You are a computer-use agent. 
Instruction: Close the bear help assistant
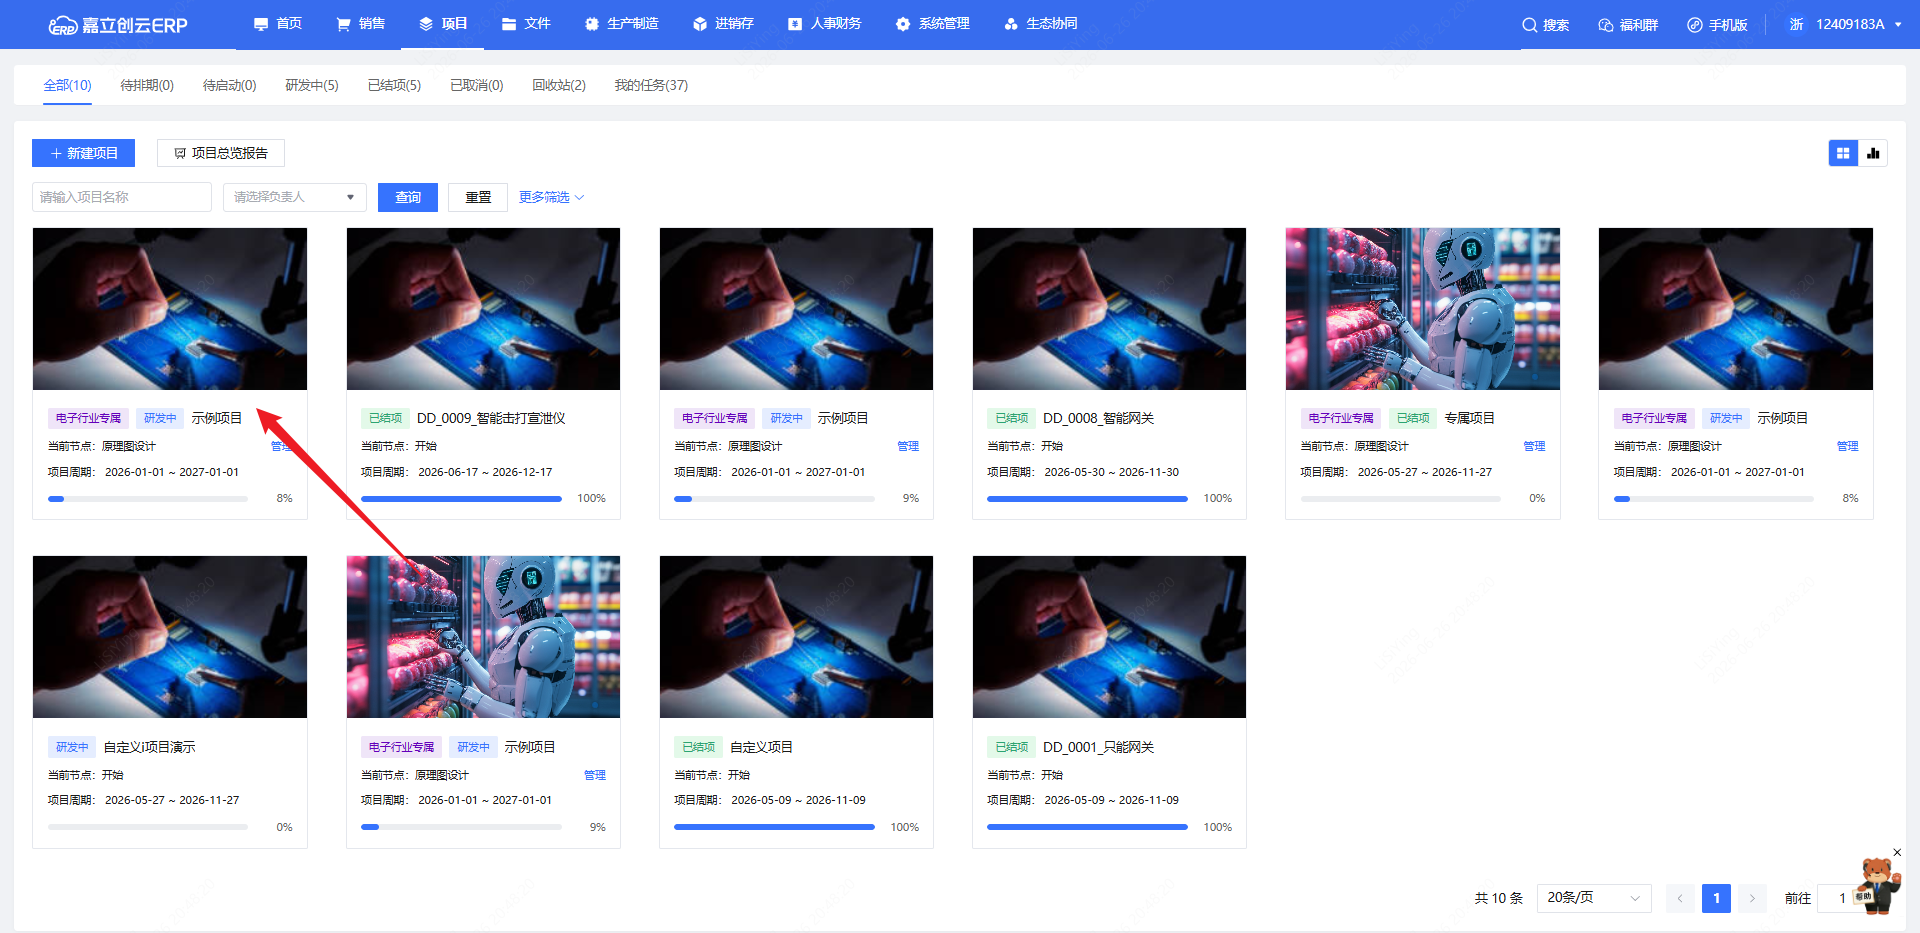(1897, 852)
